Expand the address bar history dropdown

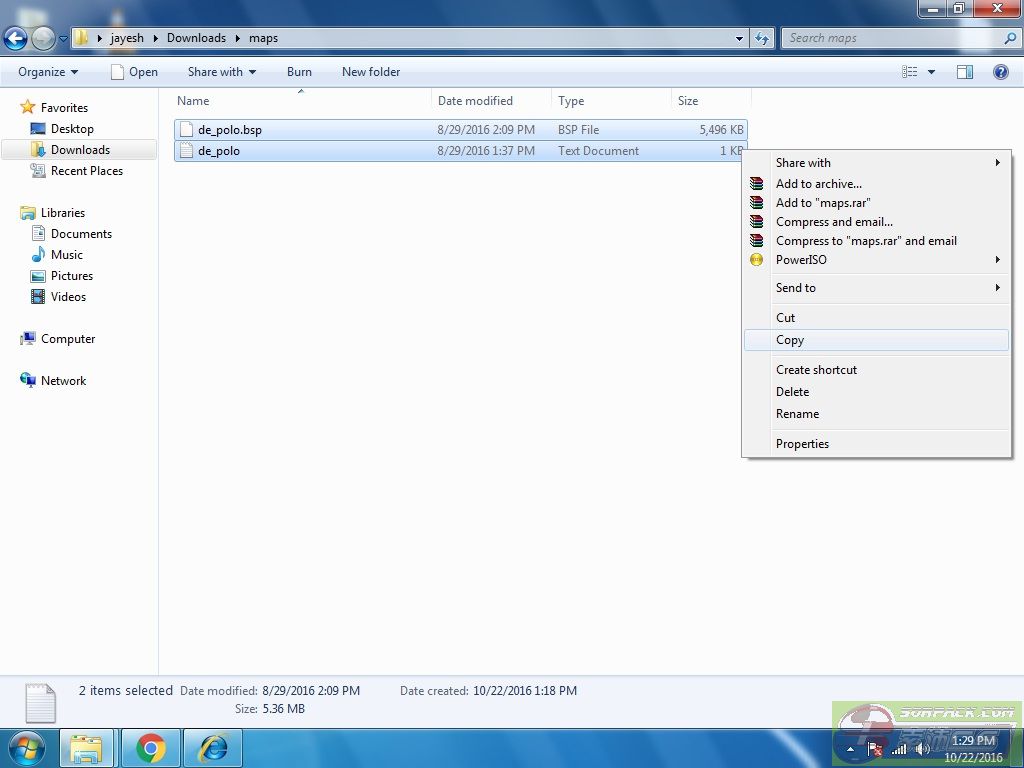coord(739,39)
